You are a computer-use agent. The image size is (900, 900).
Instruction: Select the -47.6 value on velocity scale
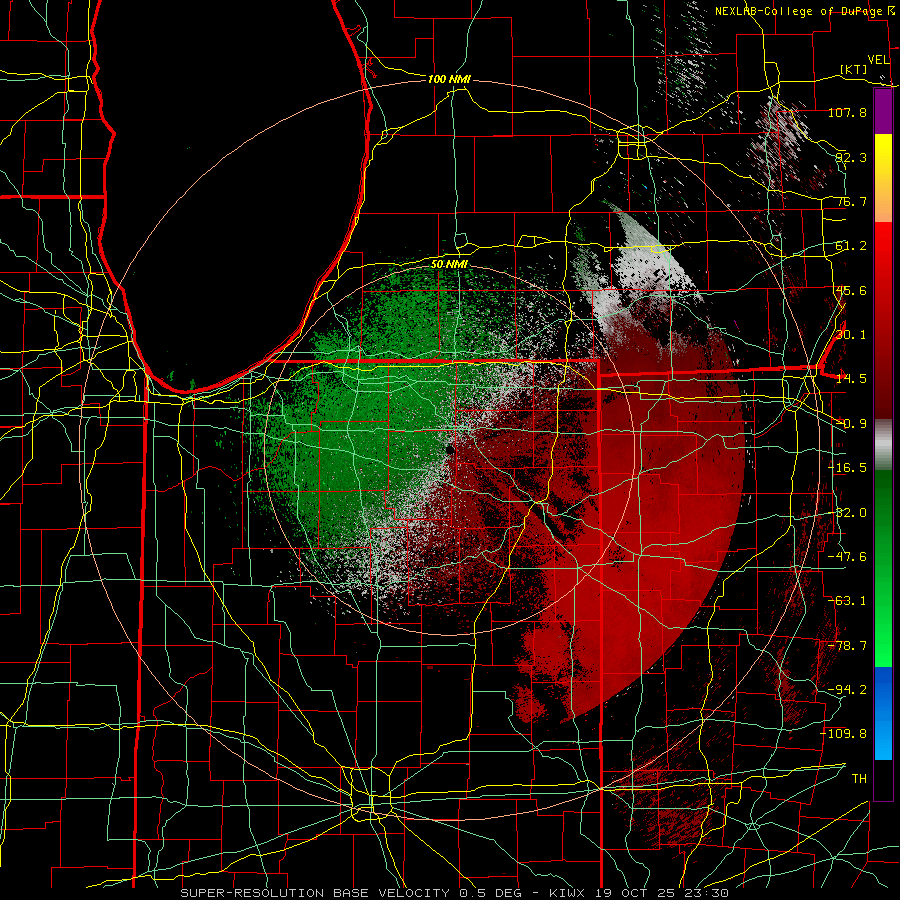tap(847, 557)
